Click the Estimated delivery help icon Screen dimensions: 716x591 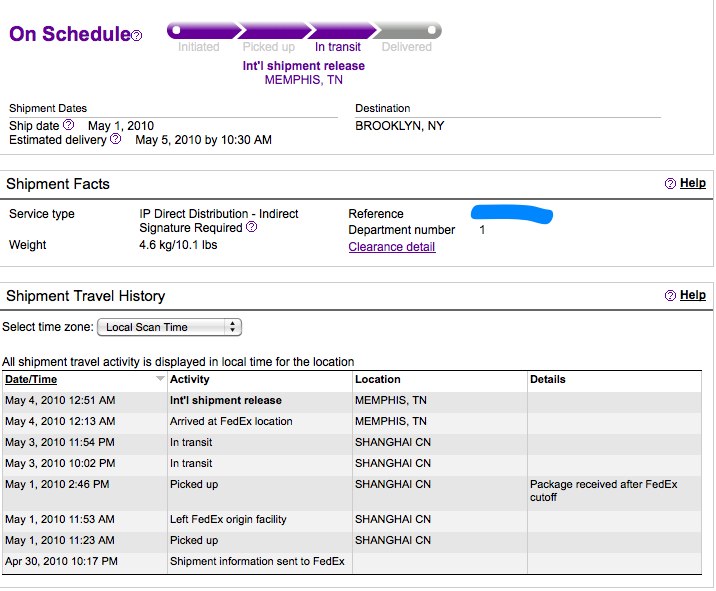coord(116,138)
